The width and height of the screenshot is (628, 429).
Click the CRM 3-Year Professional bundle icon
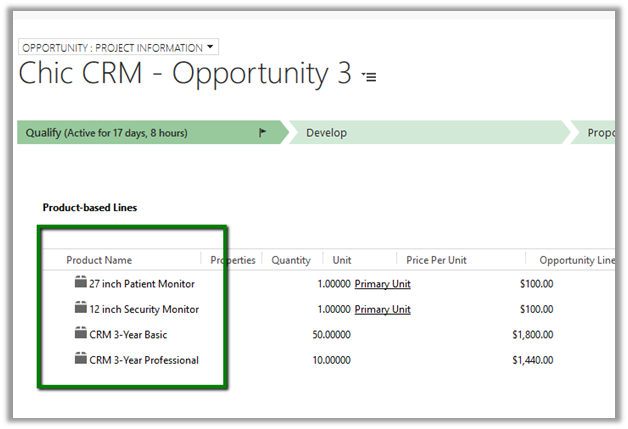tap(81, 359)
